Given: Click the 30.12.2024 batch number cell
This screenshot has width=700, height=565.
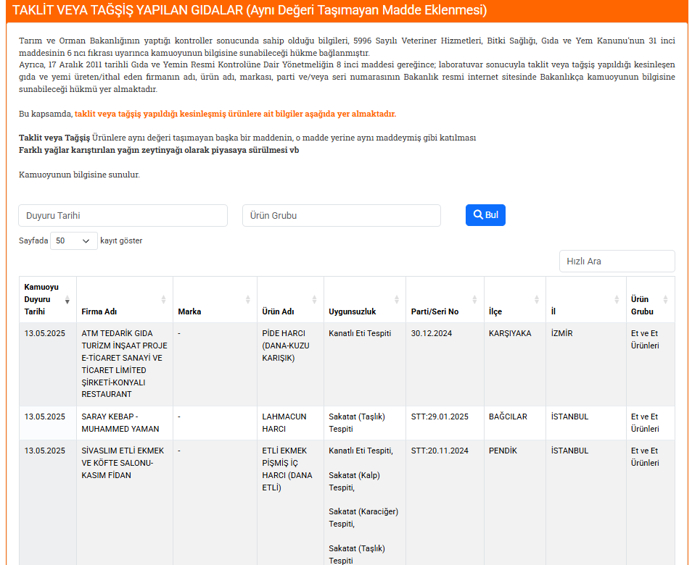Looking at the screenshot, I should pyautogui.click(x=445, y=364).
